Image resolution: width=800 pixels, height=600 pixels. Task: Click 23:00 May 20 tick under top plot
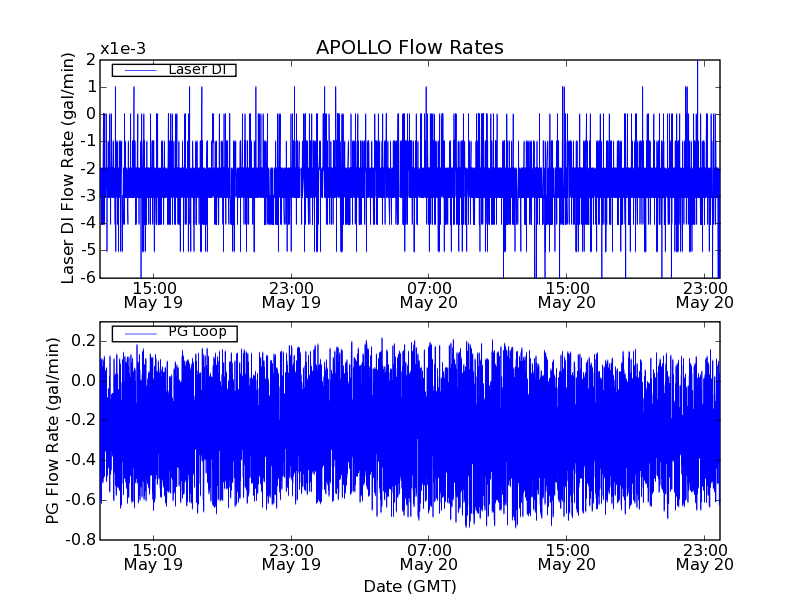pos(704,294)
